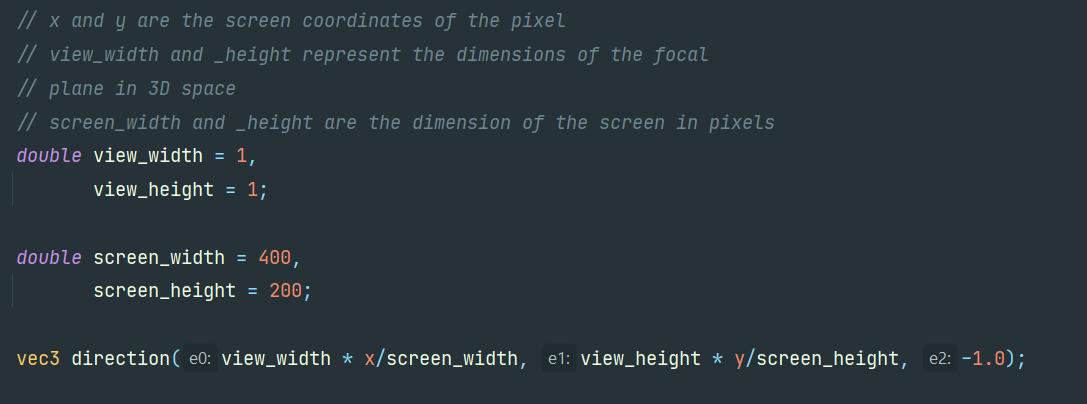The image size is (1087, 404).
Task: Click the comment mentioning the focal
Action: 362,55
